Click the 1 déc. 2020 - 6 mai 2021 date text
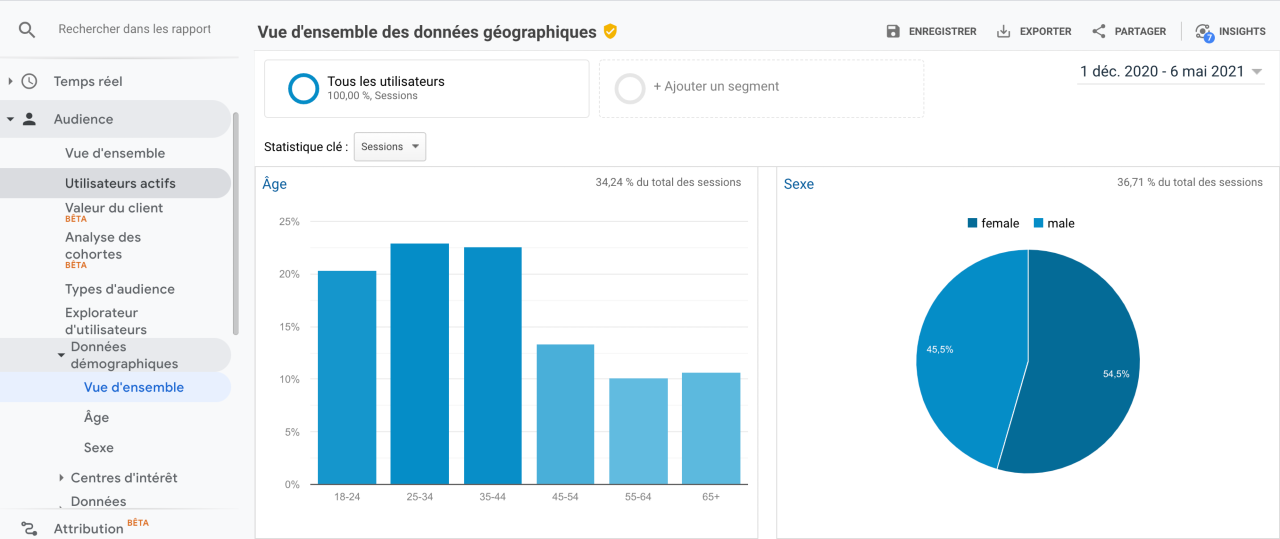Viewport: 1280px width, 539px height. click(x=1162, y=71)
